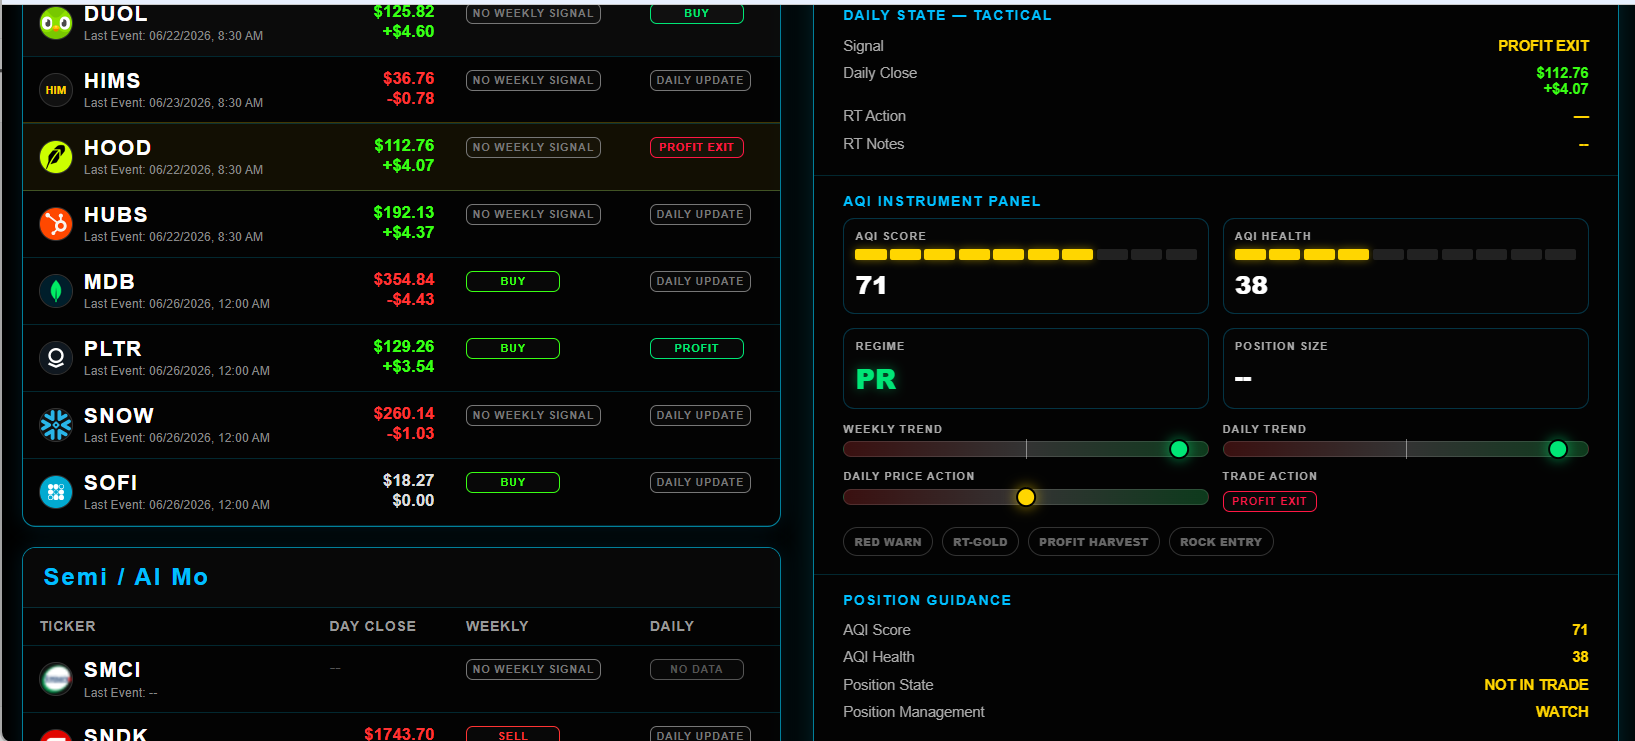
Task: Open the MDB Daily Update badge
Action: tap(700, 281)
